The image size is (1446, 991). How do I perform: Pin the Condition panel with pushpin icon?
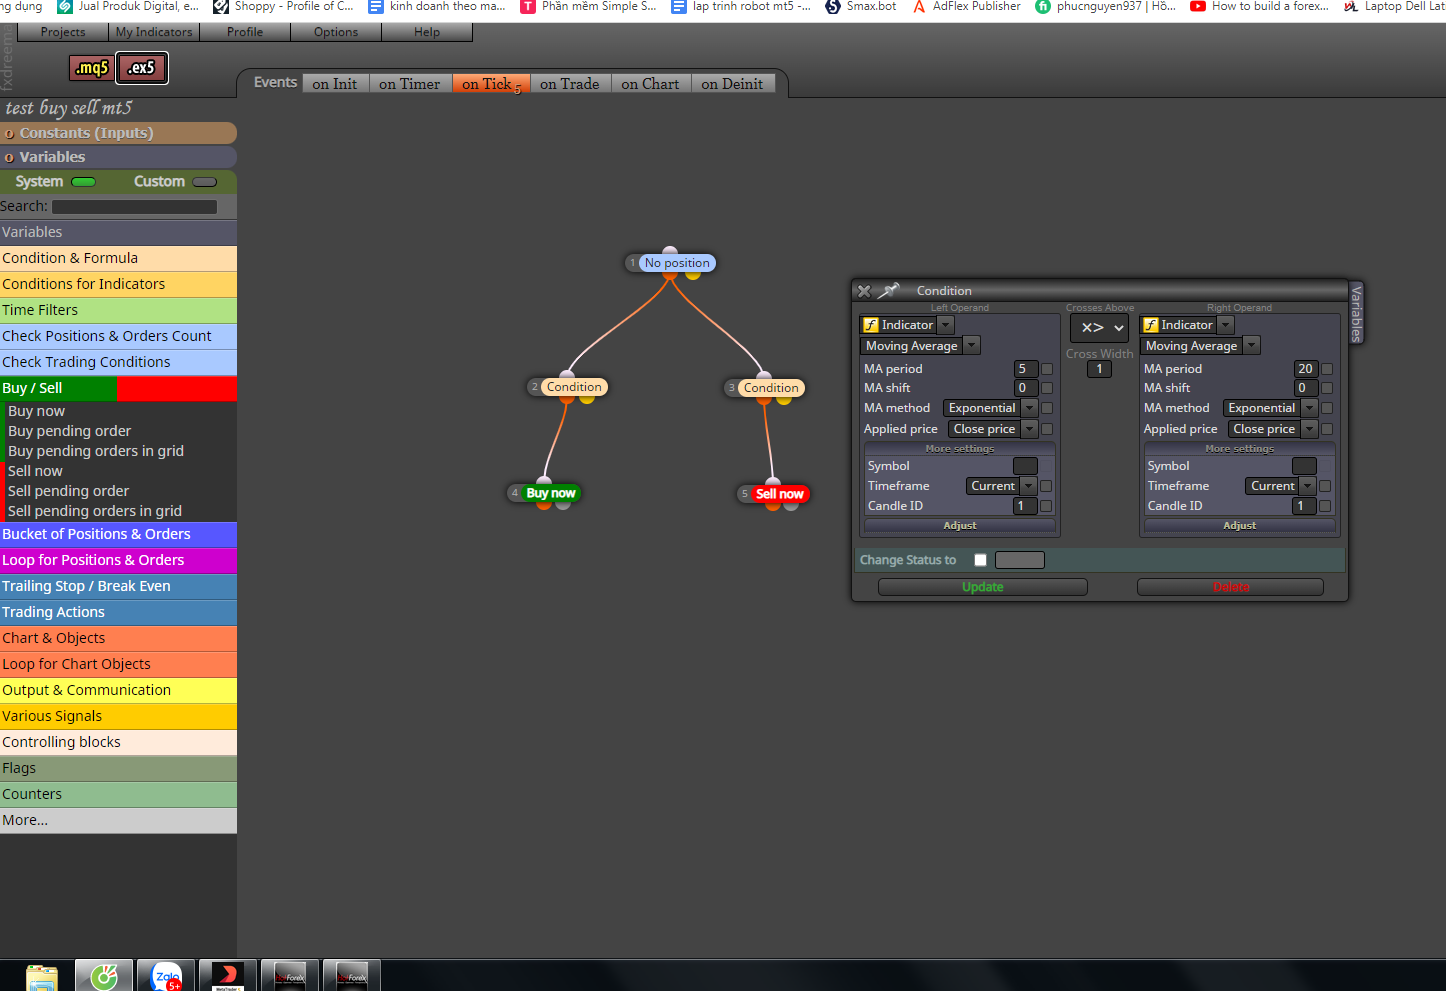(888, 291)
